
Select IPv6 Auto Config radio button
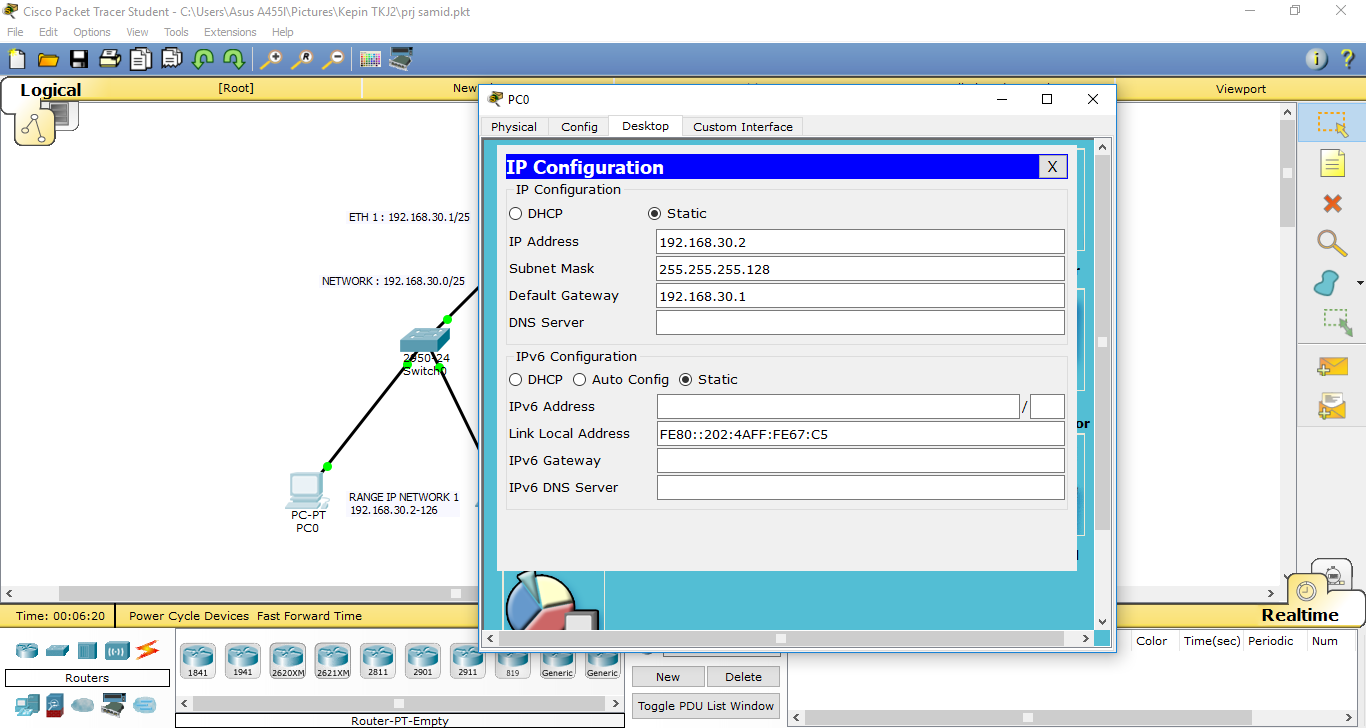coord(580,379)
